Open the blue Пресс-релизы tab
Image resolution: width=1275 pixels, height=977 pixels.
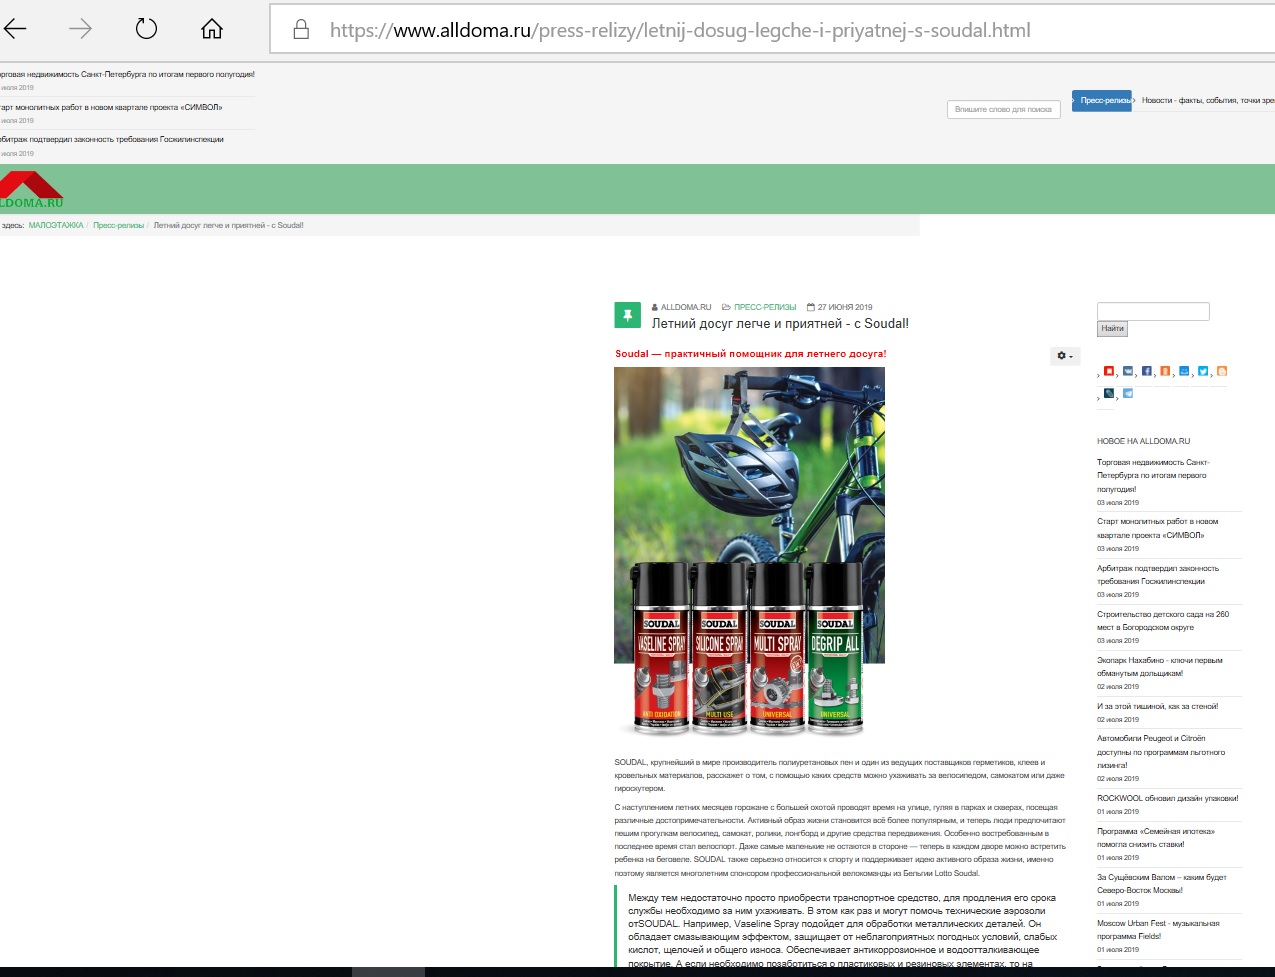click(1102, 101)
